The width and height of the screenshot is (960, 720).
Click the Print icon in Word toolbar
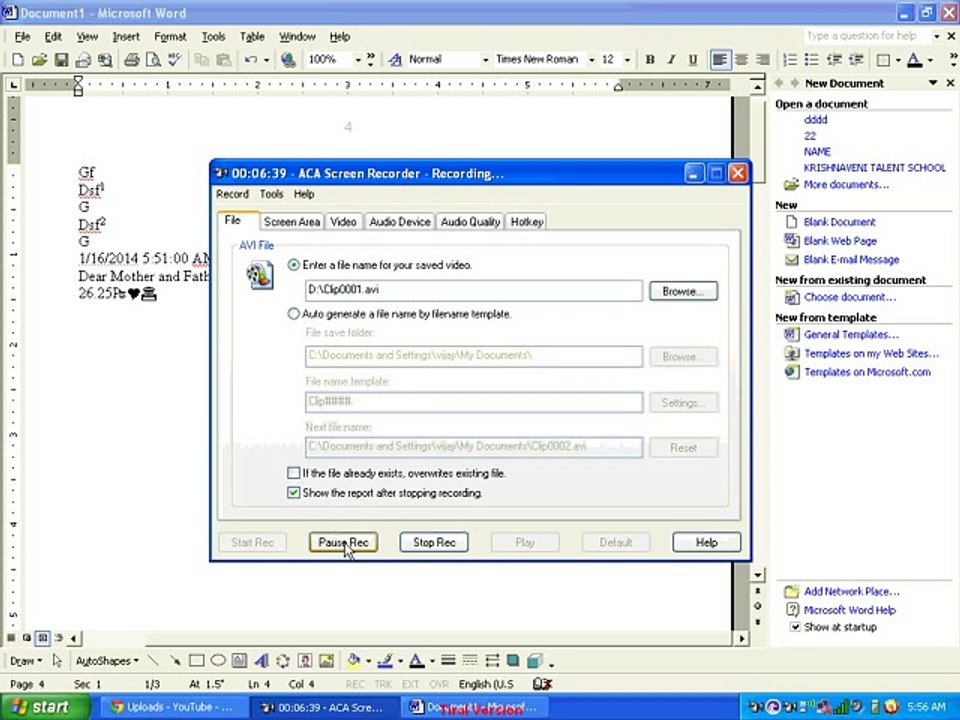[132, 59]
